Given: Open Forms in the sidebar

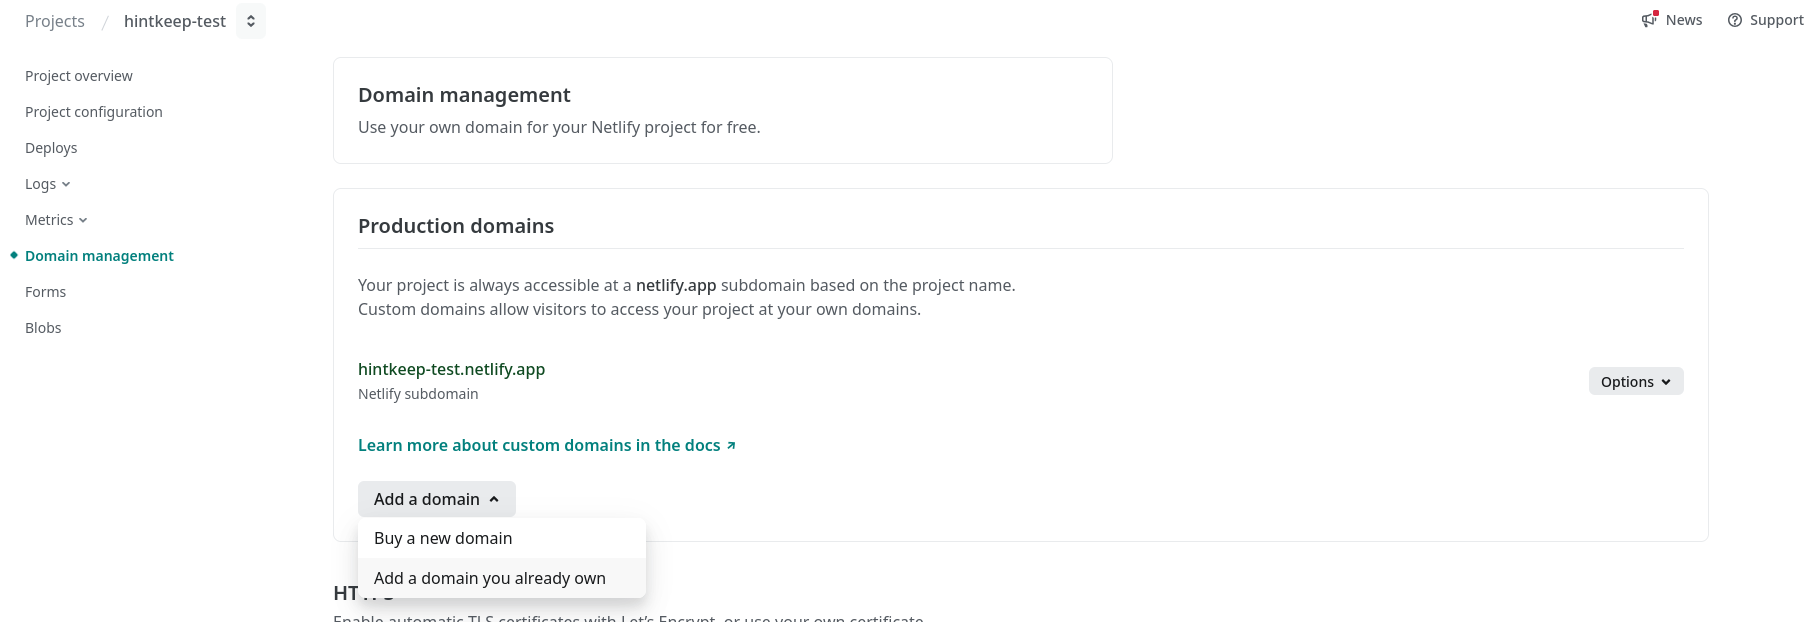Looking at the screenshot, I should point(46,292).
